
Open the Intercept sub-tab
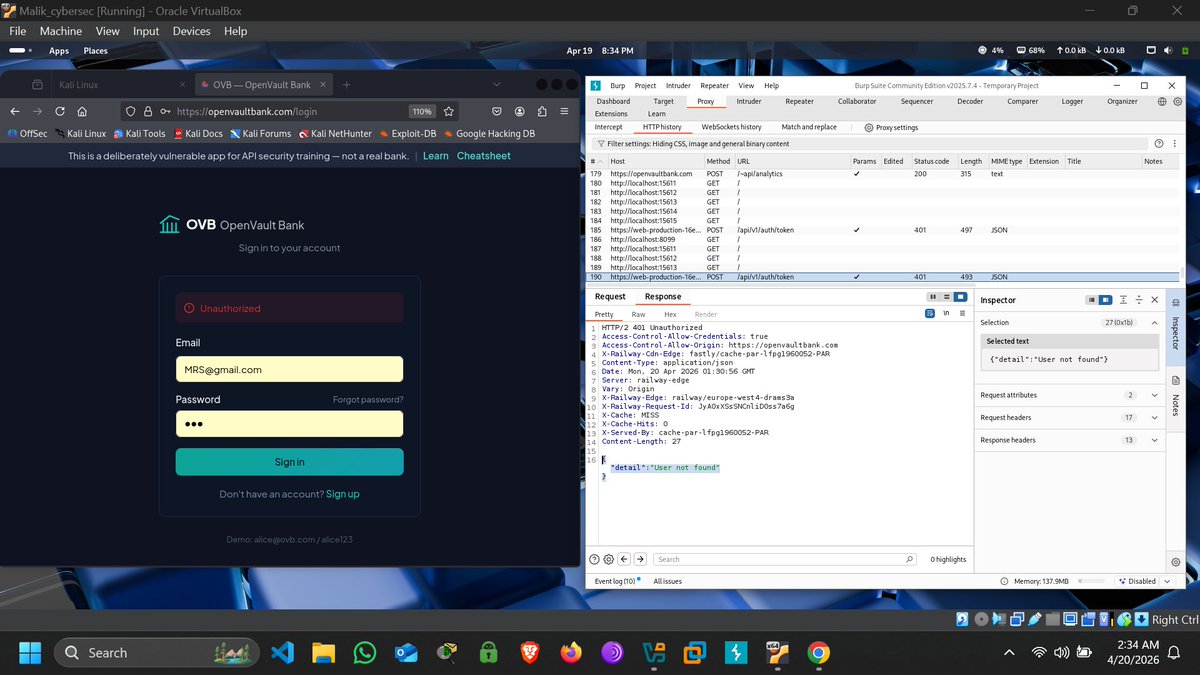pos(608,127)
